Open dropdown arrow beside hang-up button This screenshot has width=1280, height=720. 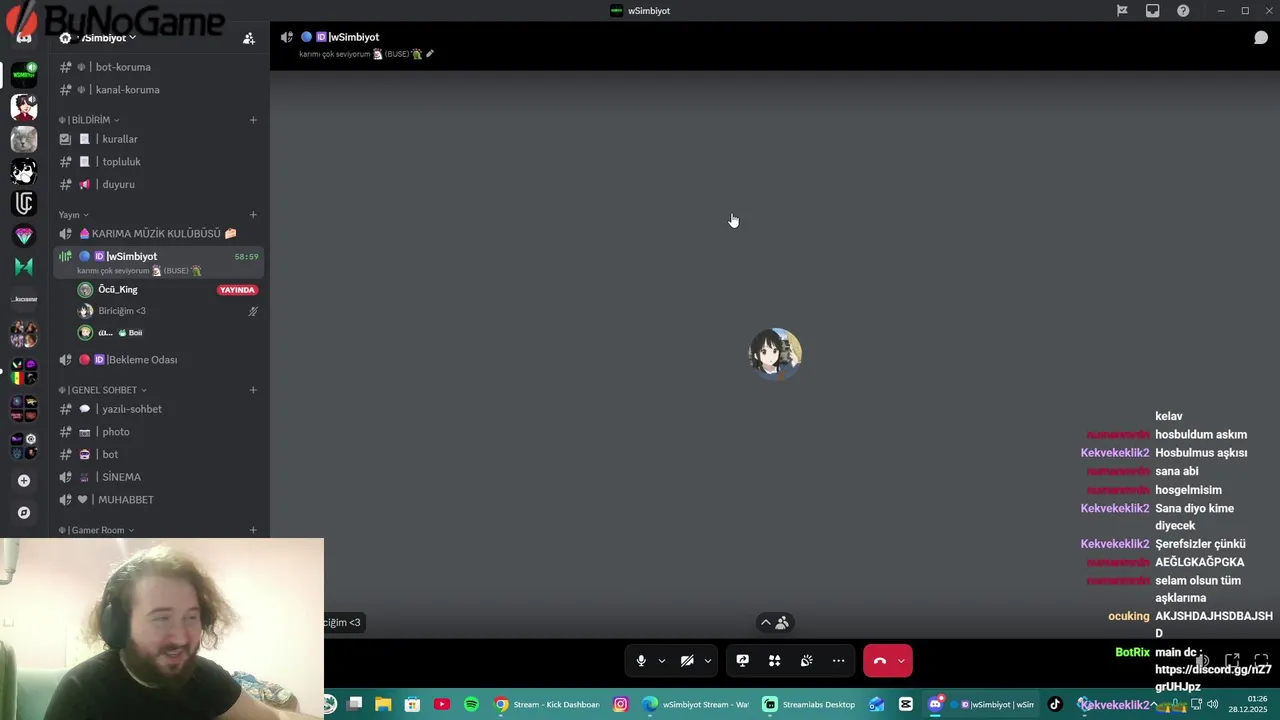(x=901, y=661)
